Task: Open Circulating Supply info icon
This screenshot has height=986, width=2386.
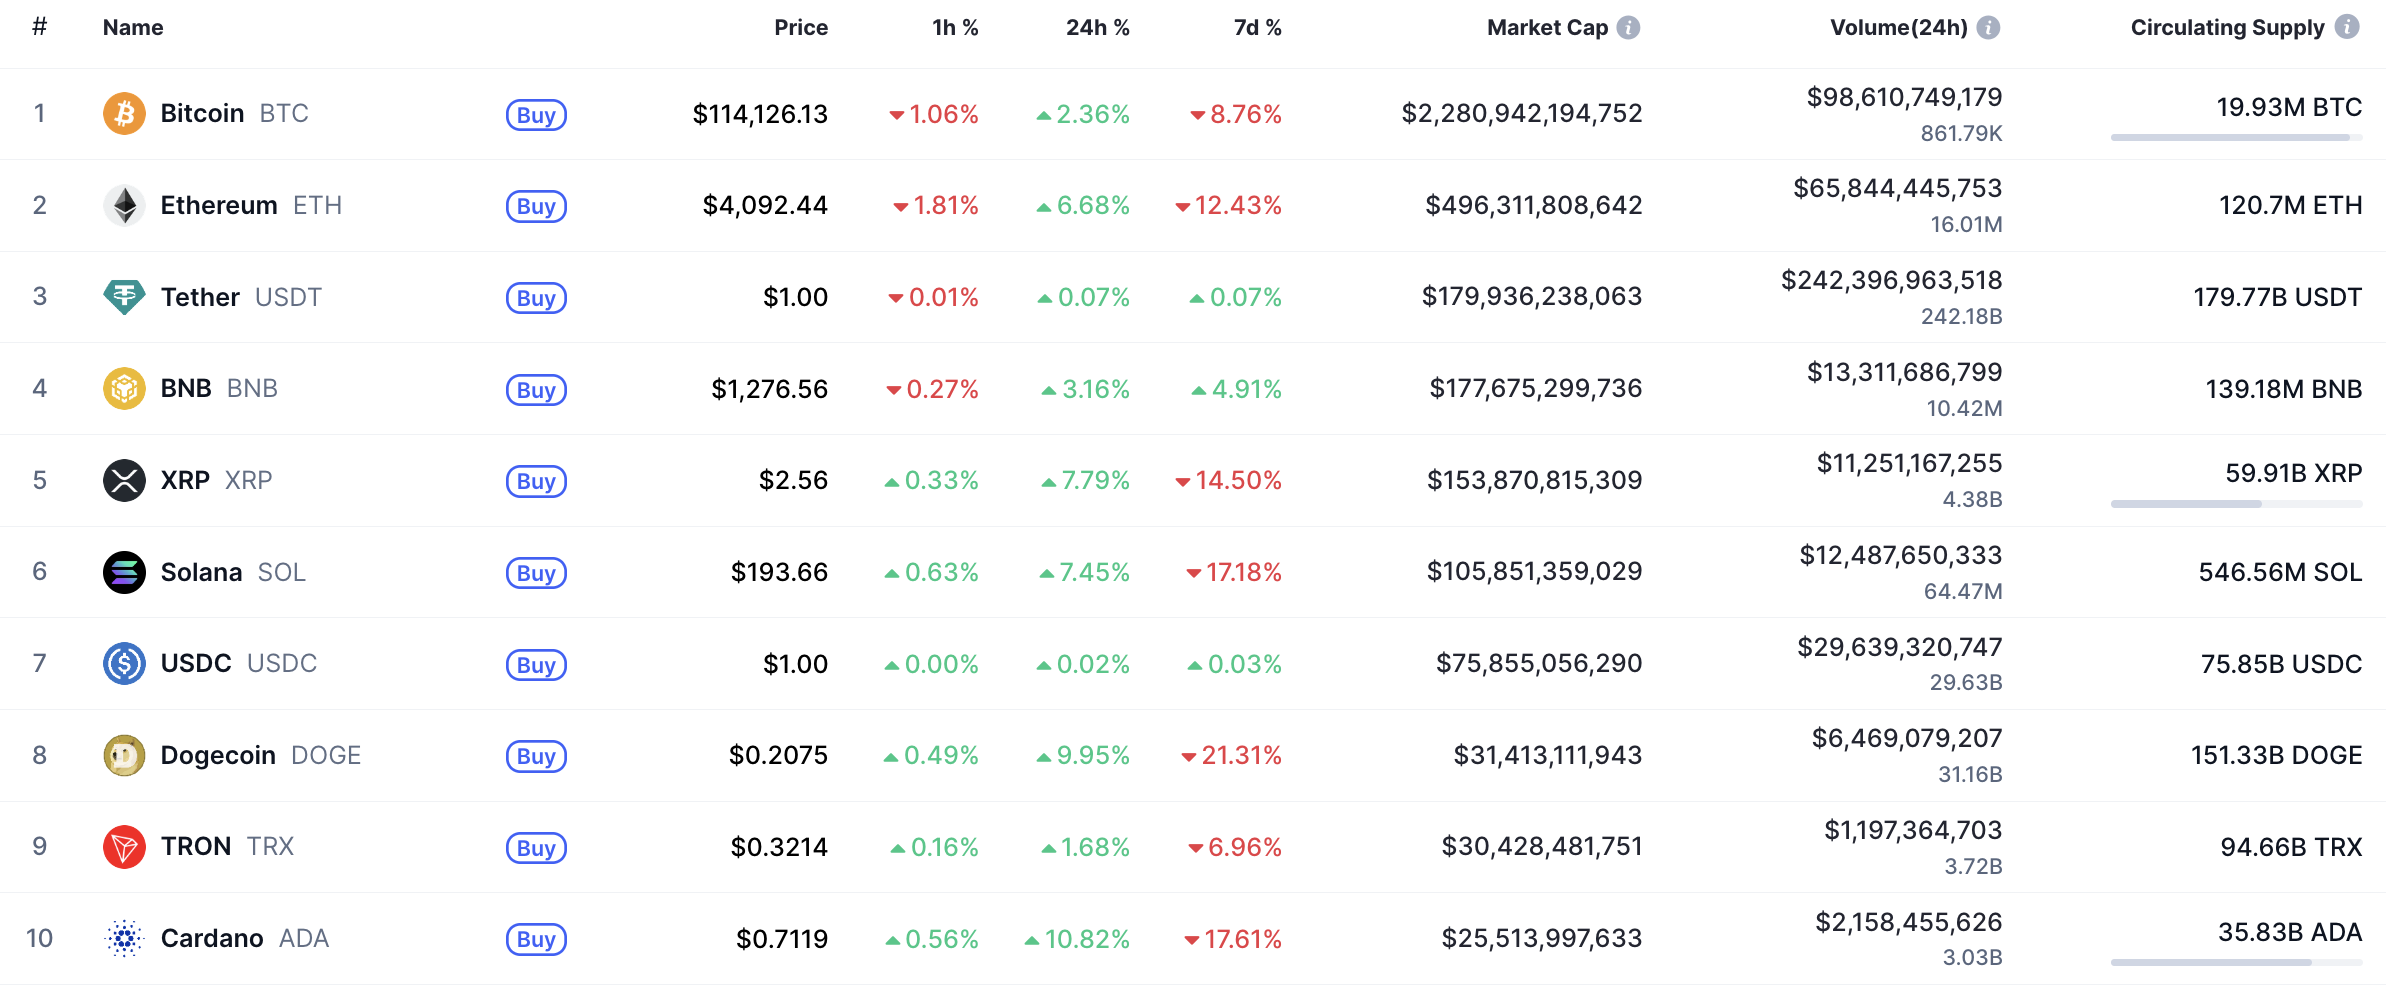Action: (x=2347, y=28)
